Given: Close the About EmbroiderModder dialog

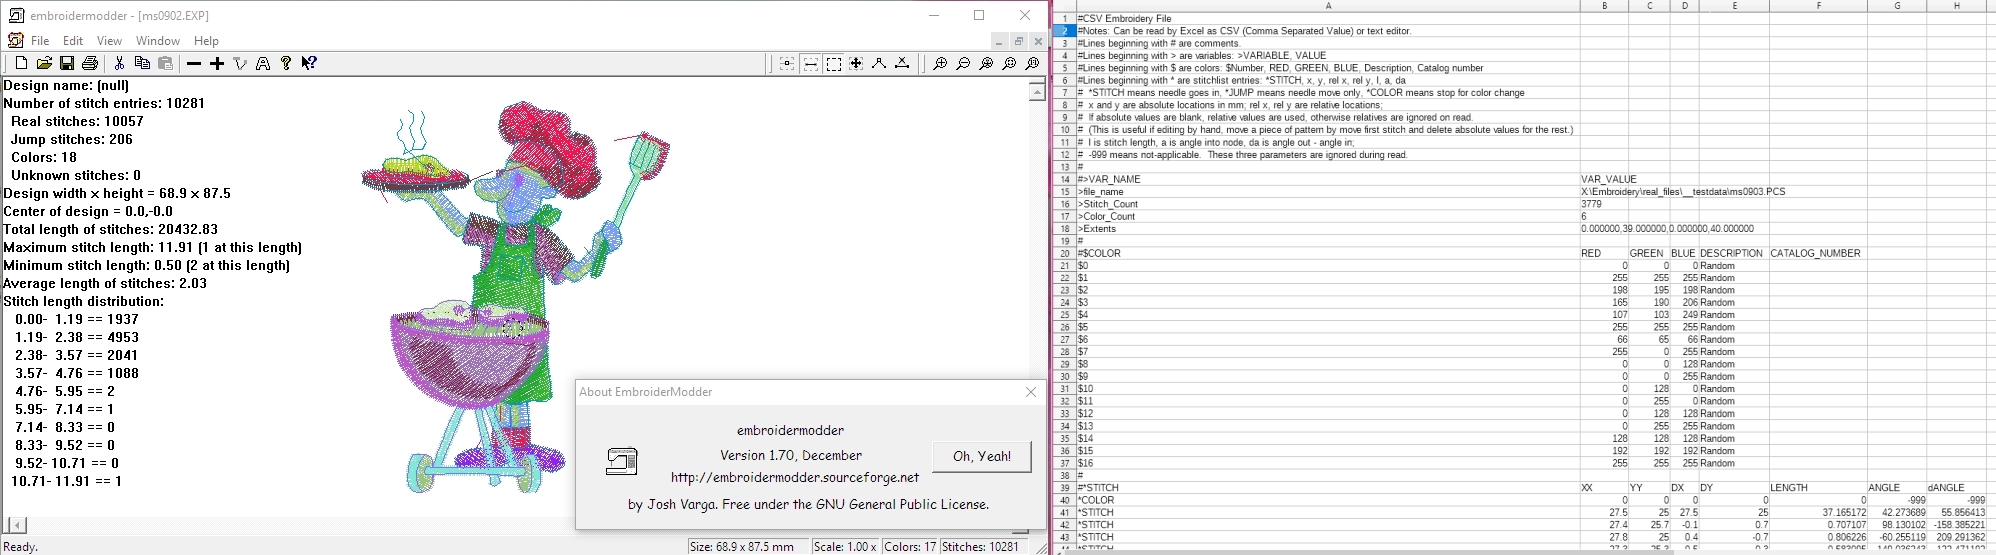Looking at the screenshot, I should coord(1031,392).
